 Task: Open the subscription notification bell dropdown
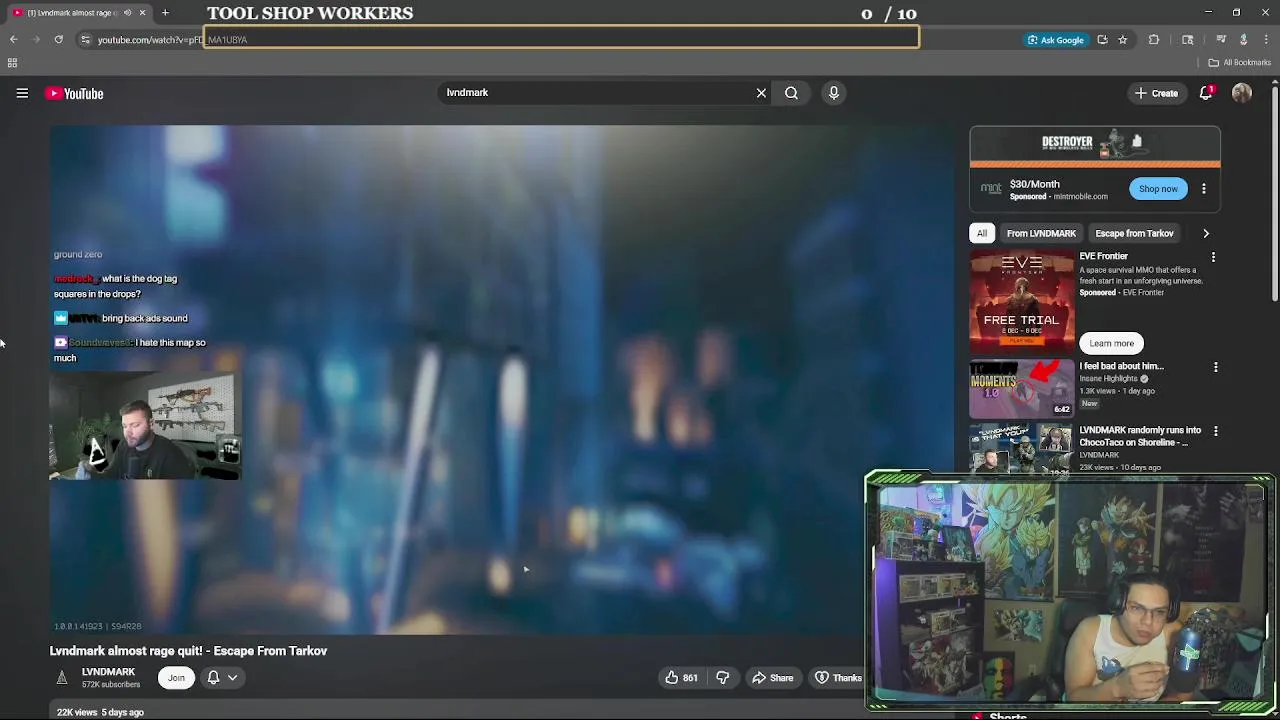point(222,678)
